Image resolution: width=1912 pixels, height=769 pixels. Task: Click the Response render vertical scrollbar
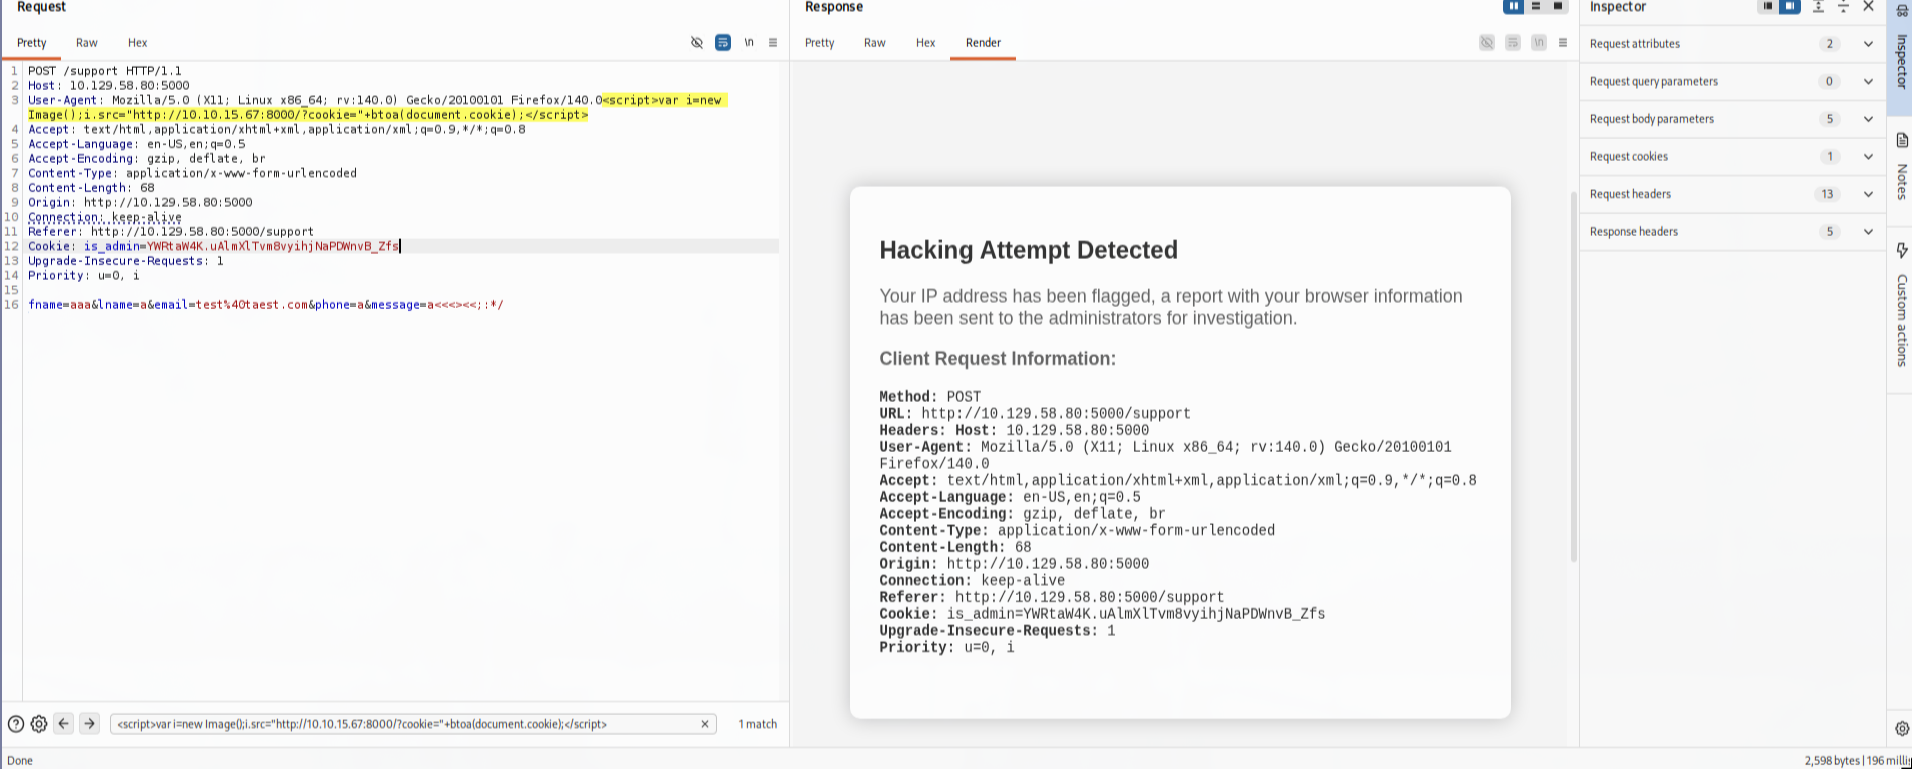pyautogui.click(x=1573, y=376)
